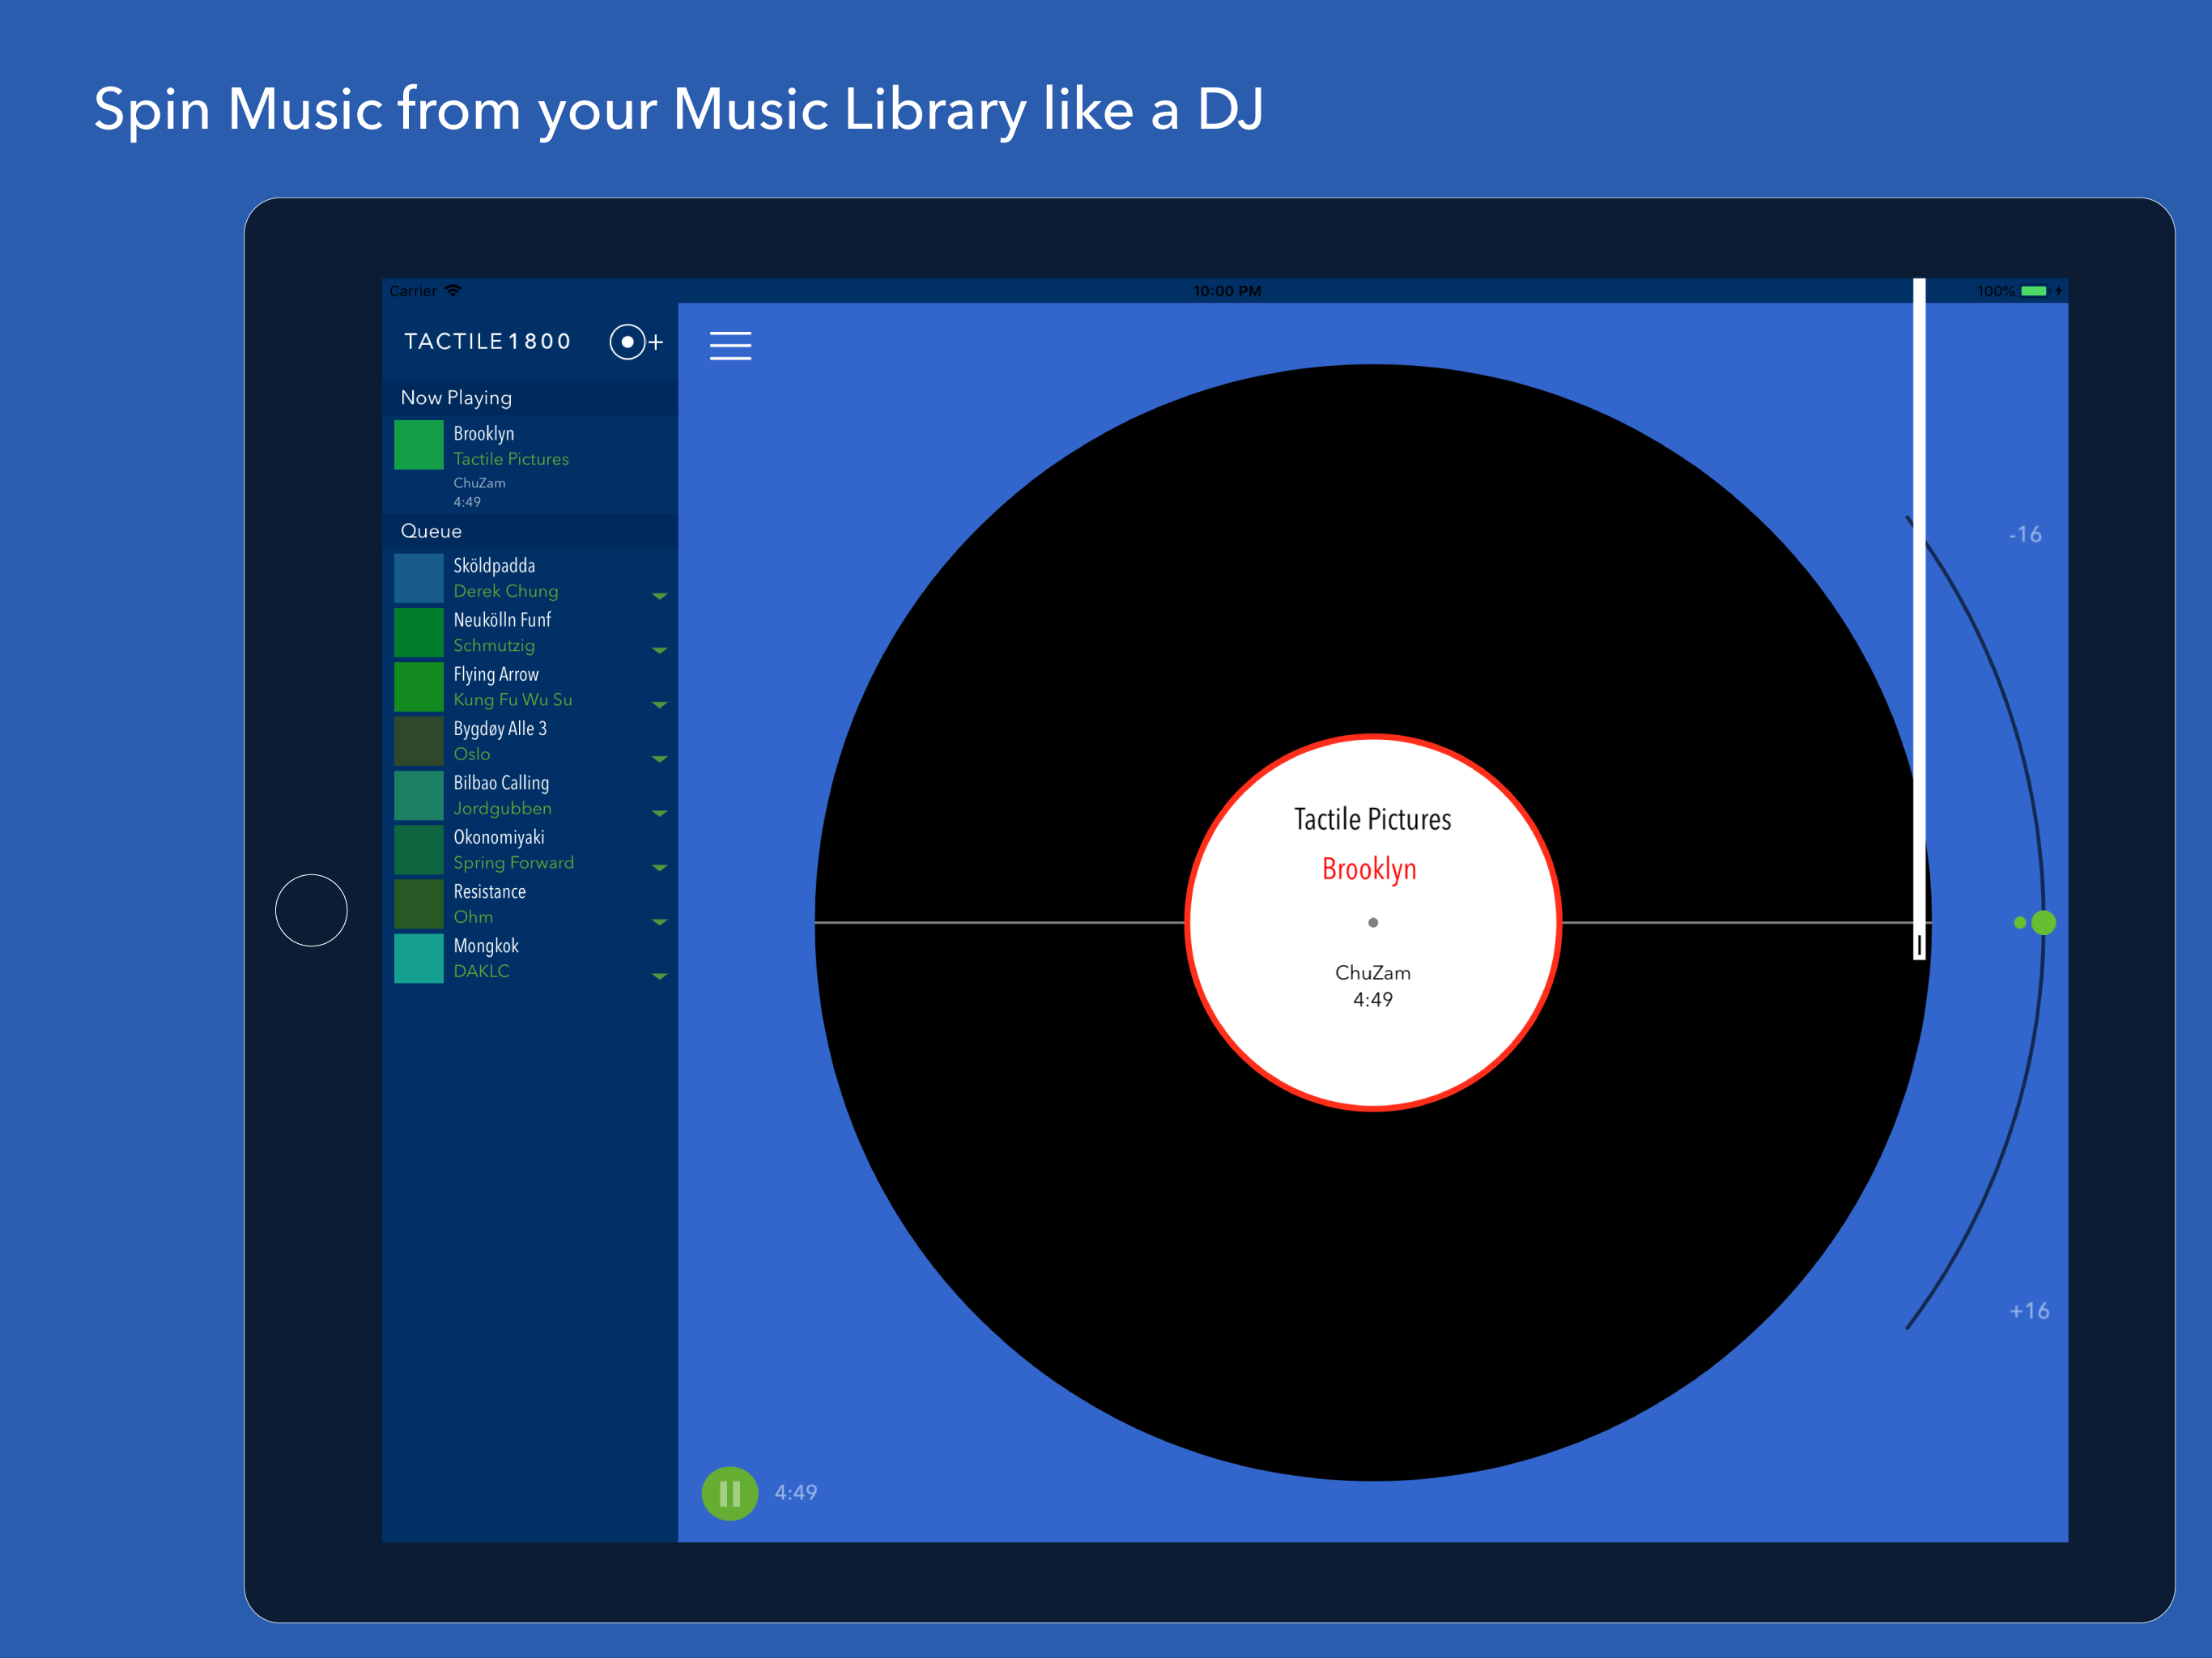Select the Mongkok album art
The height and width of the screenshot is (1658, 2212).
(419, 958)
